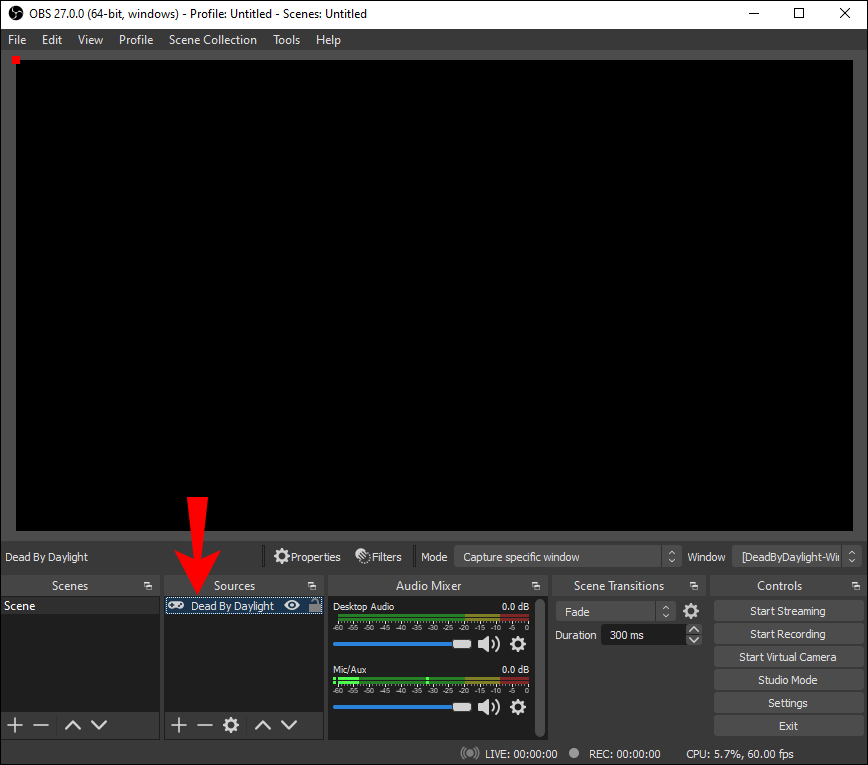Click the recording status dot icon

(574, 753)
